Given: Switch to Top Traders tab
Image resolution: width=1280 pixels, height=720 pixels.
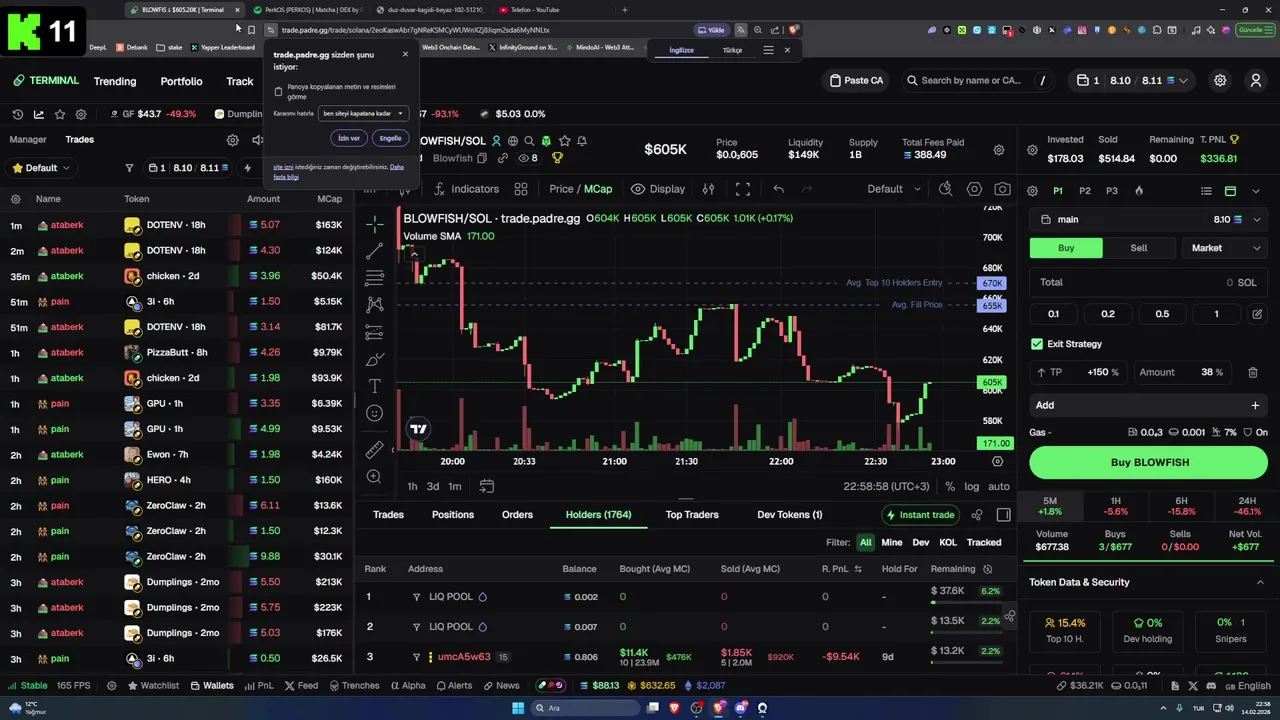Looking at the screenshot, I should pos(692,515).
